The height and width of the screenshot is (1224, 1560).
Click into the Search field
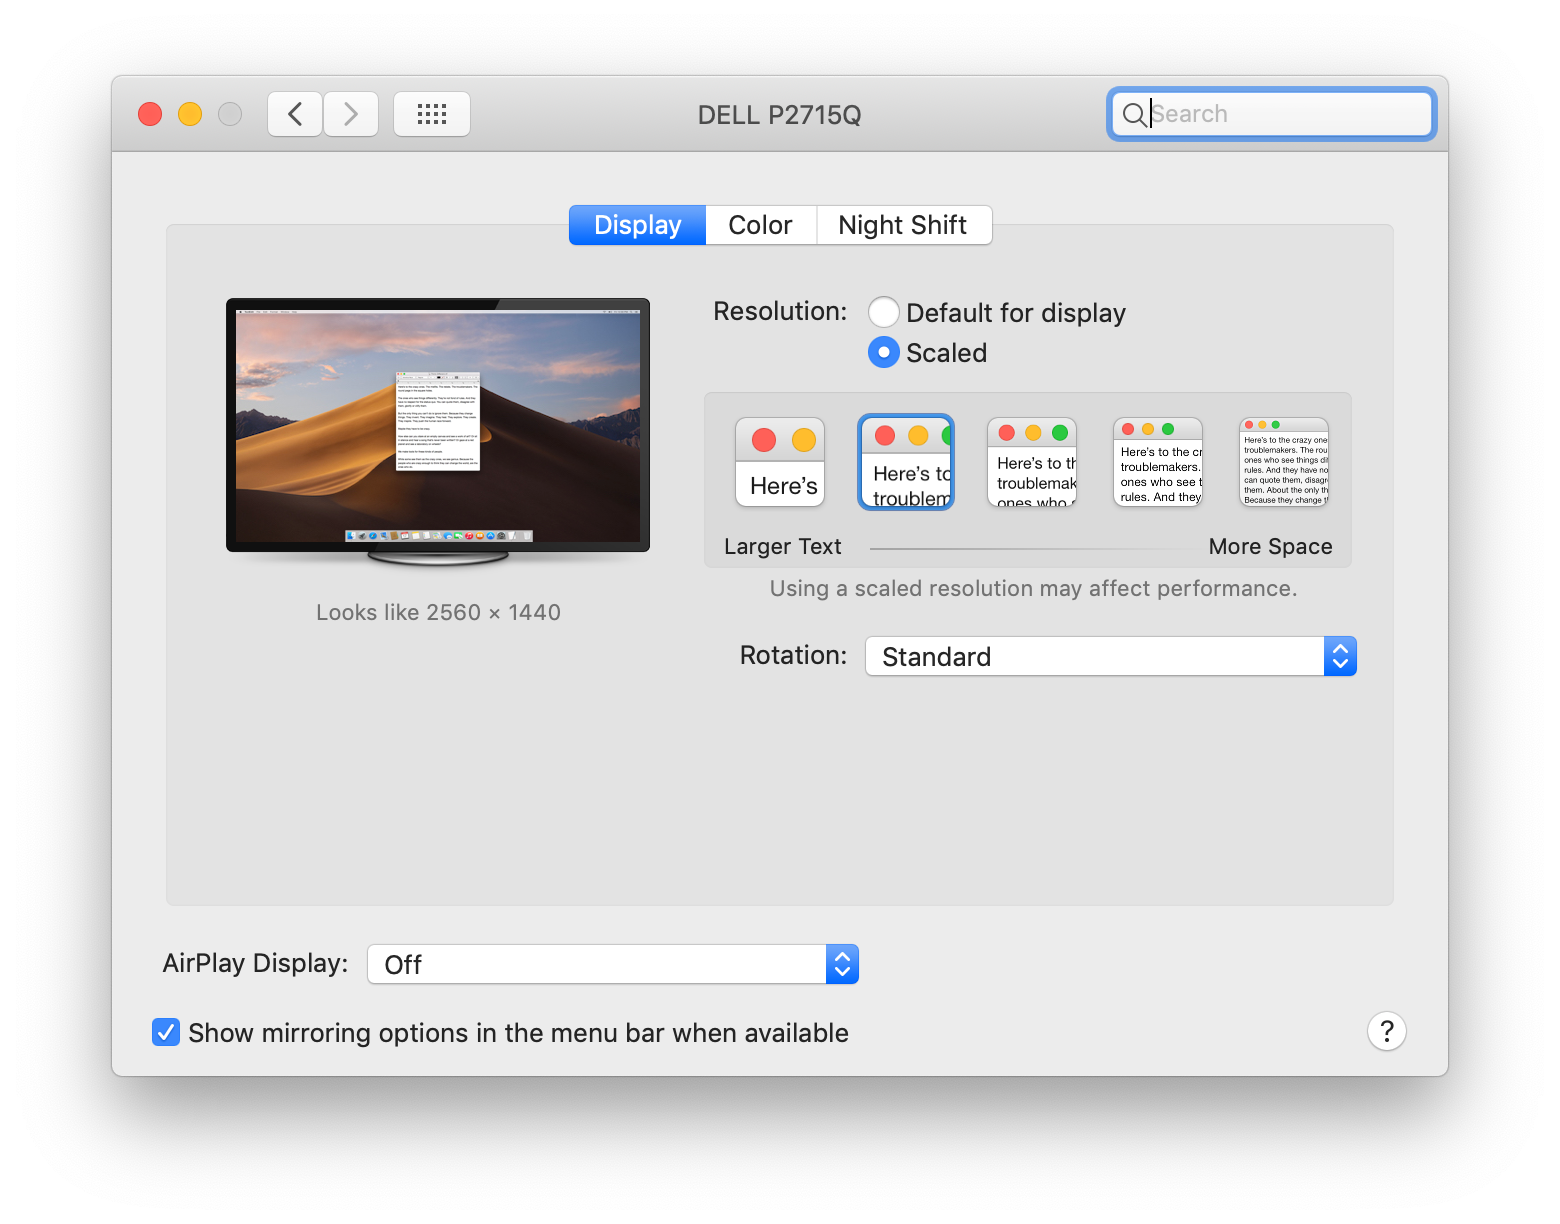(x=1272, y=114)
